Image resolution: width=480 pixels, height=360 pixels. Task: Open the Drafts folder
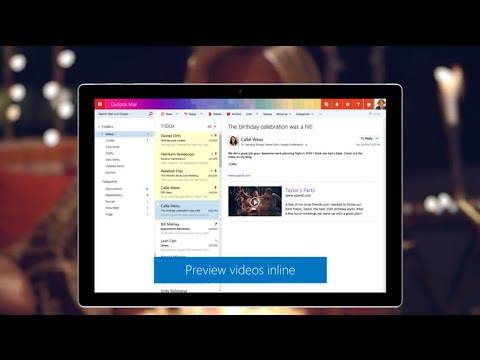(x=110, y=153)
